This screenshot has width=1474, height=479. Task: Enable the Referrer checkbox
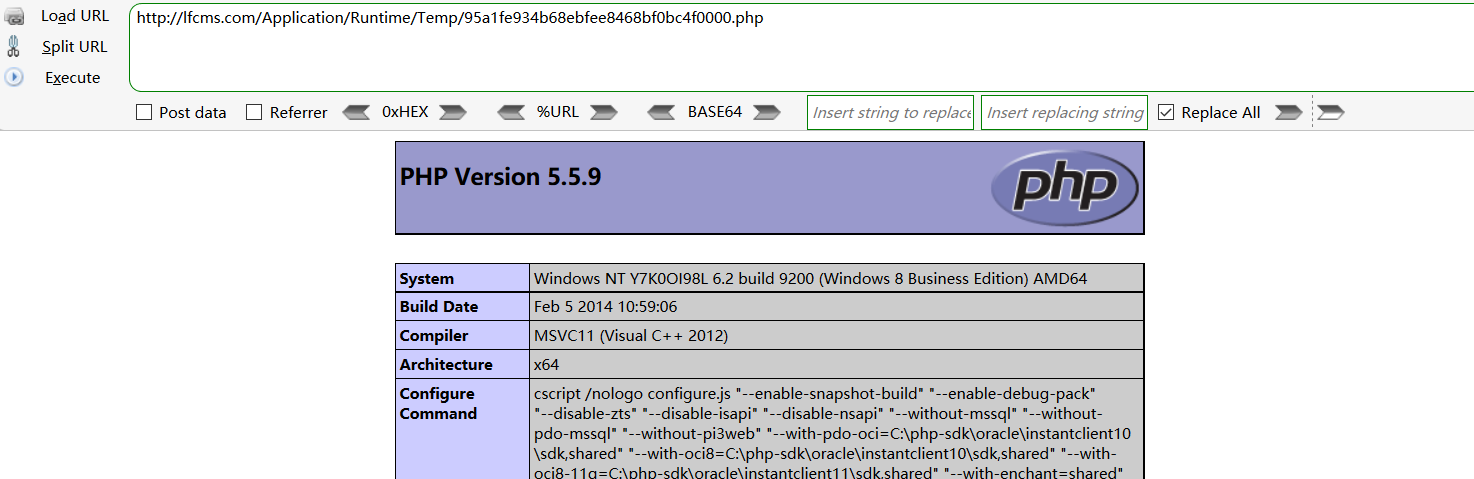254,112
